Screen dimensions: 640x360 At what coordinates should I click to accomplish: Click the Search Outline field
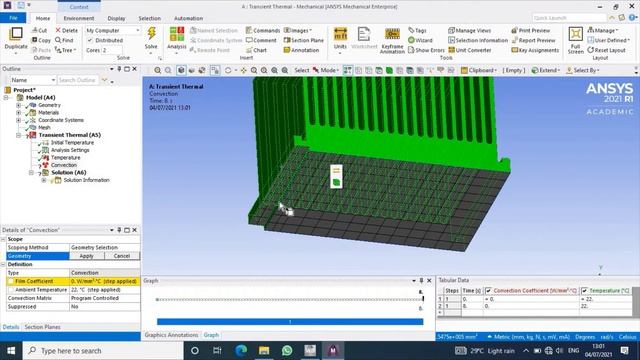(x=78, y=80)
